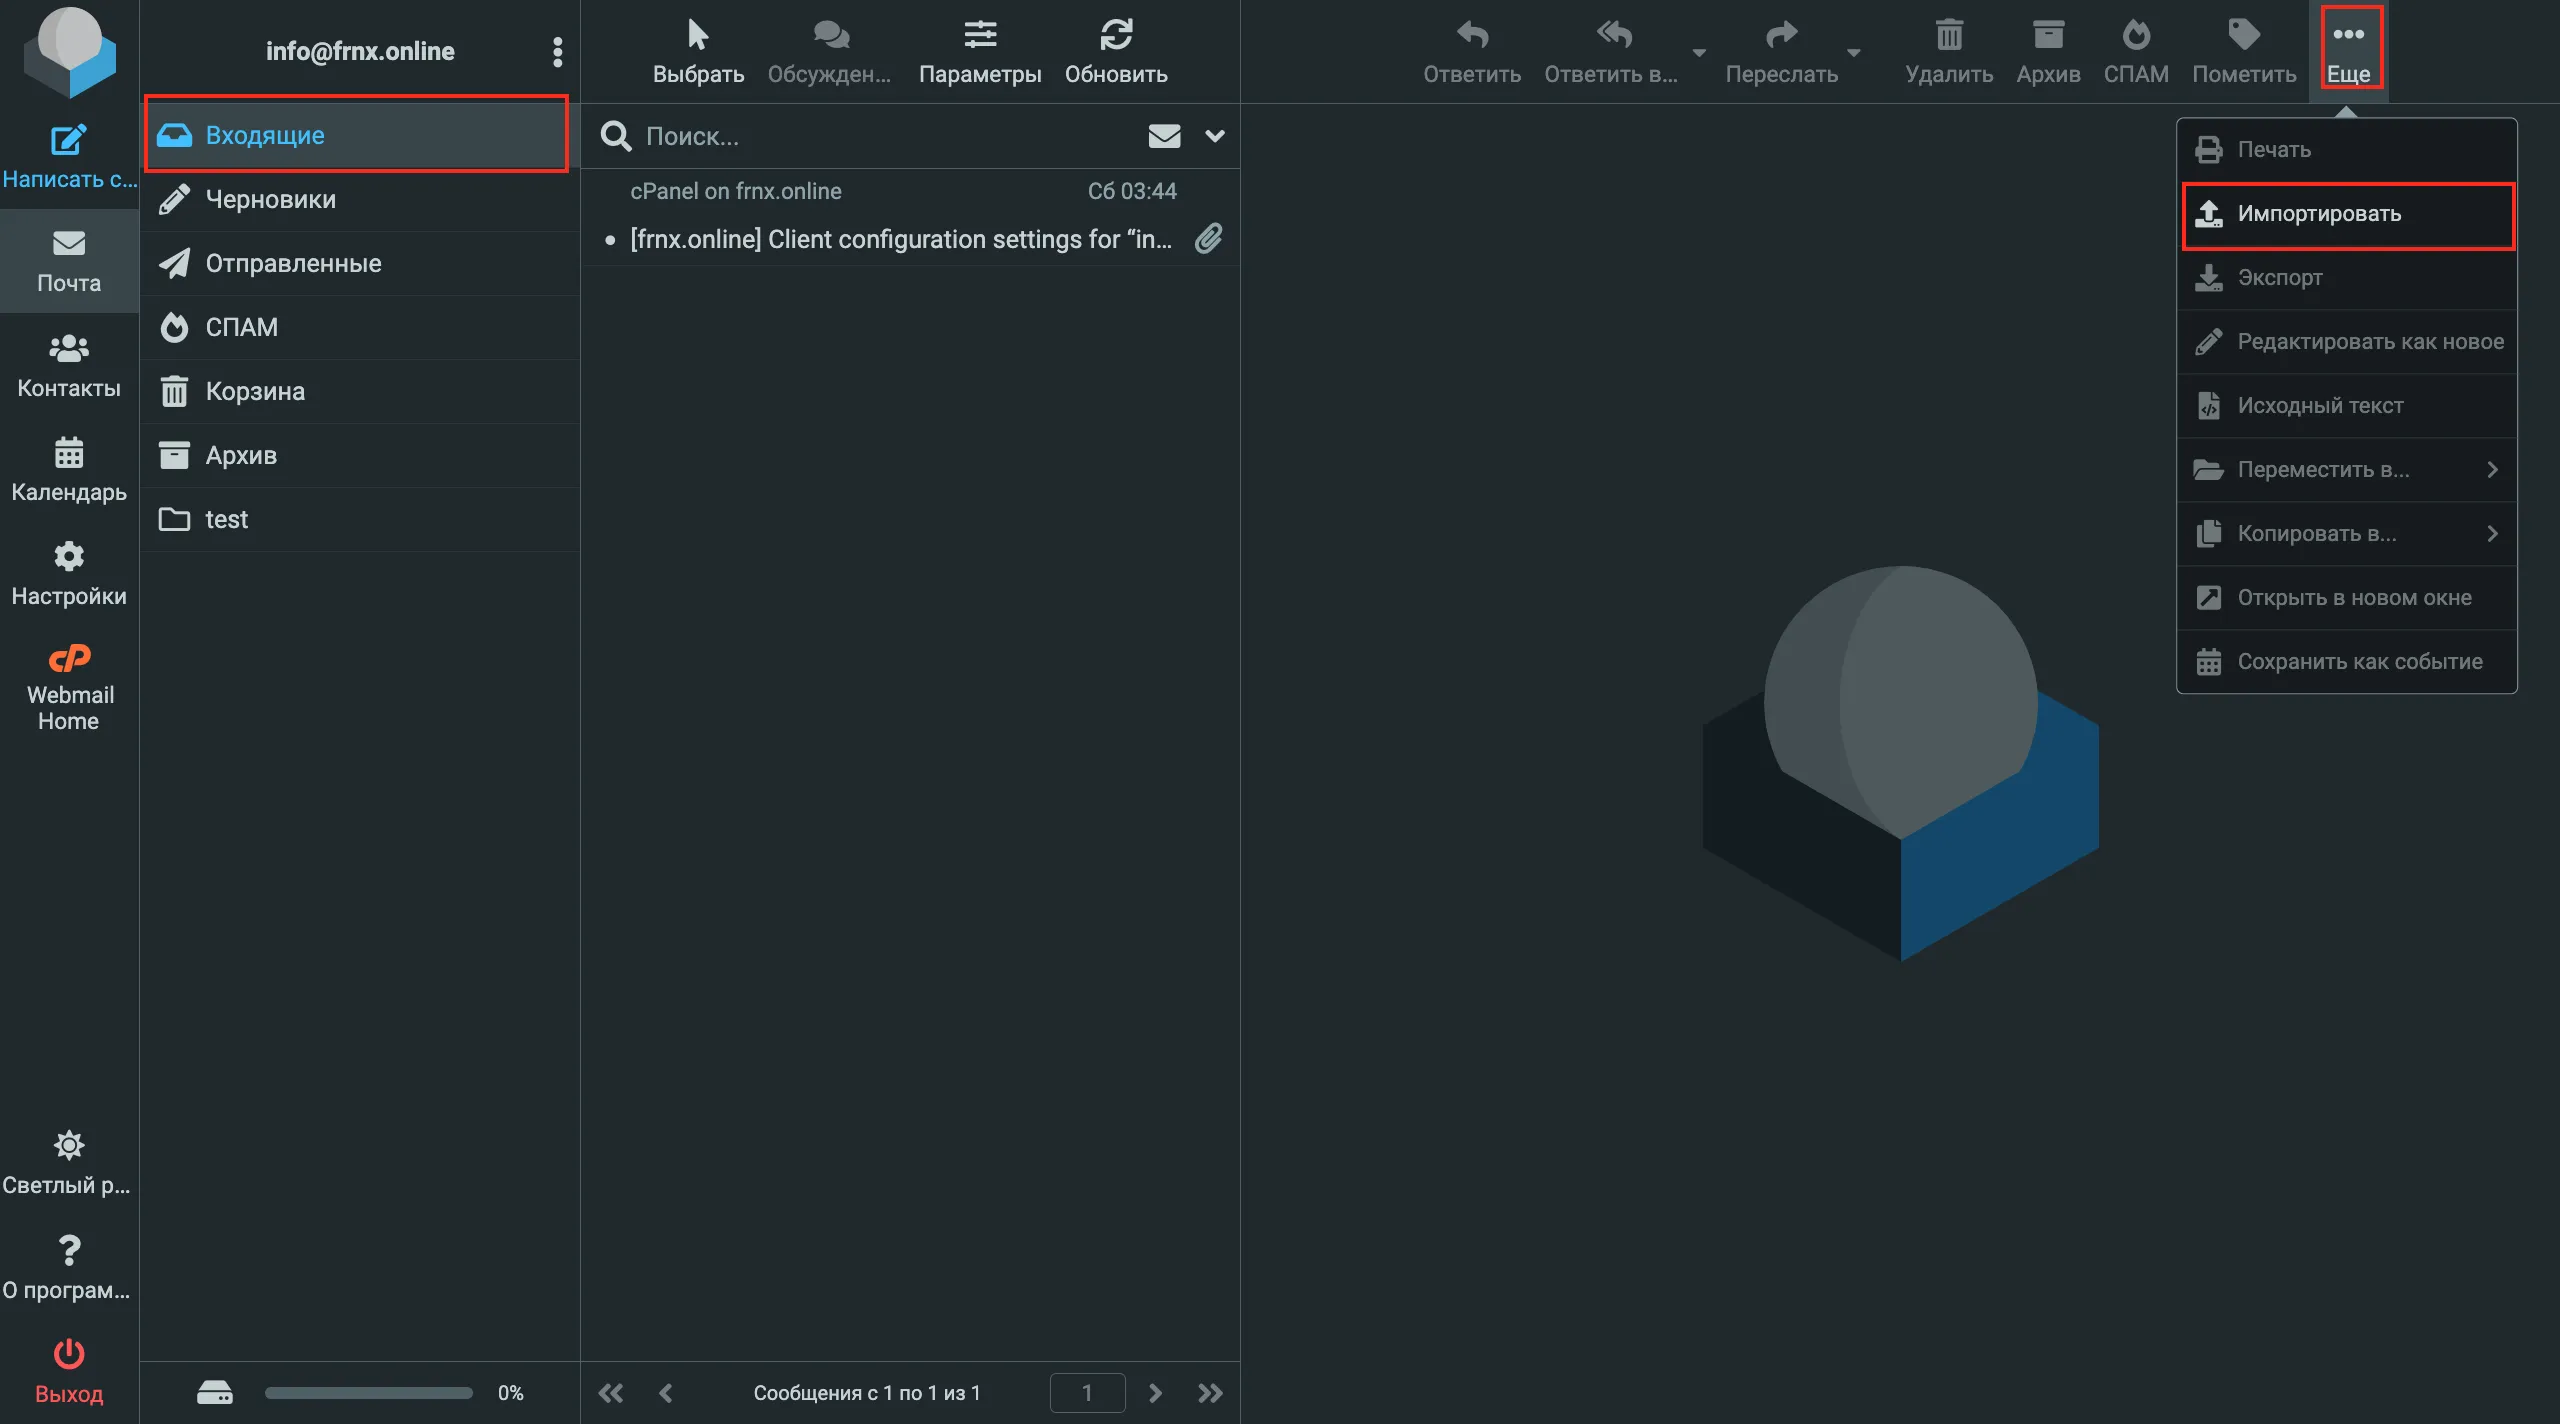Open Settings (Настройки) gear in sidebar
The width and height of the screenshot is (2560, 1424).
(69, 574)
